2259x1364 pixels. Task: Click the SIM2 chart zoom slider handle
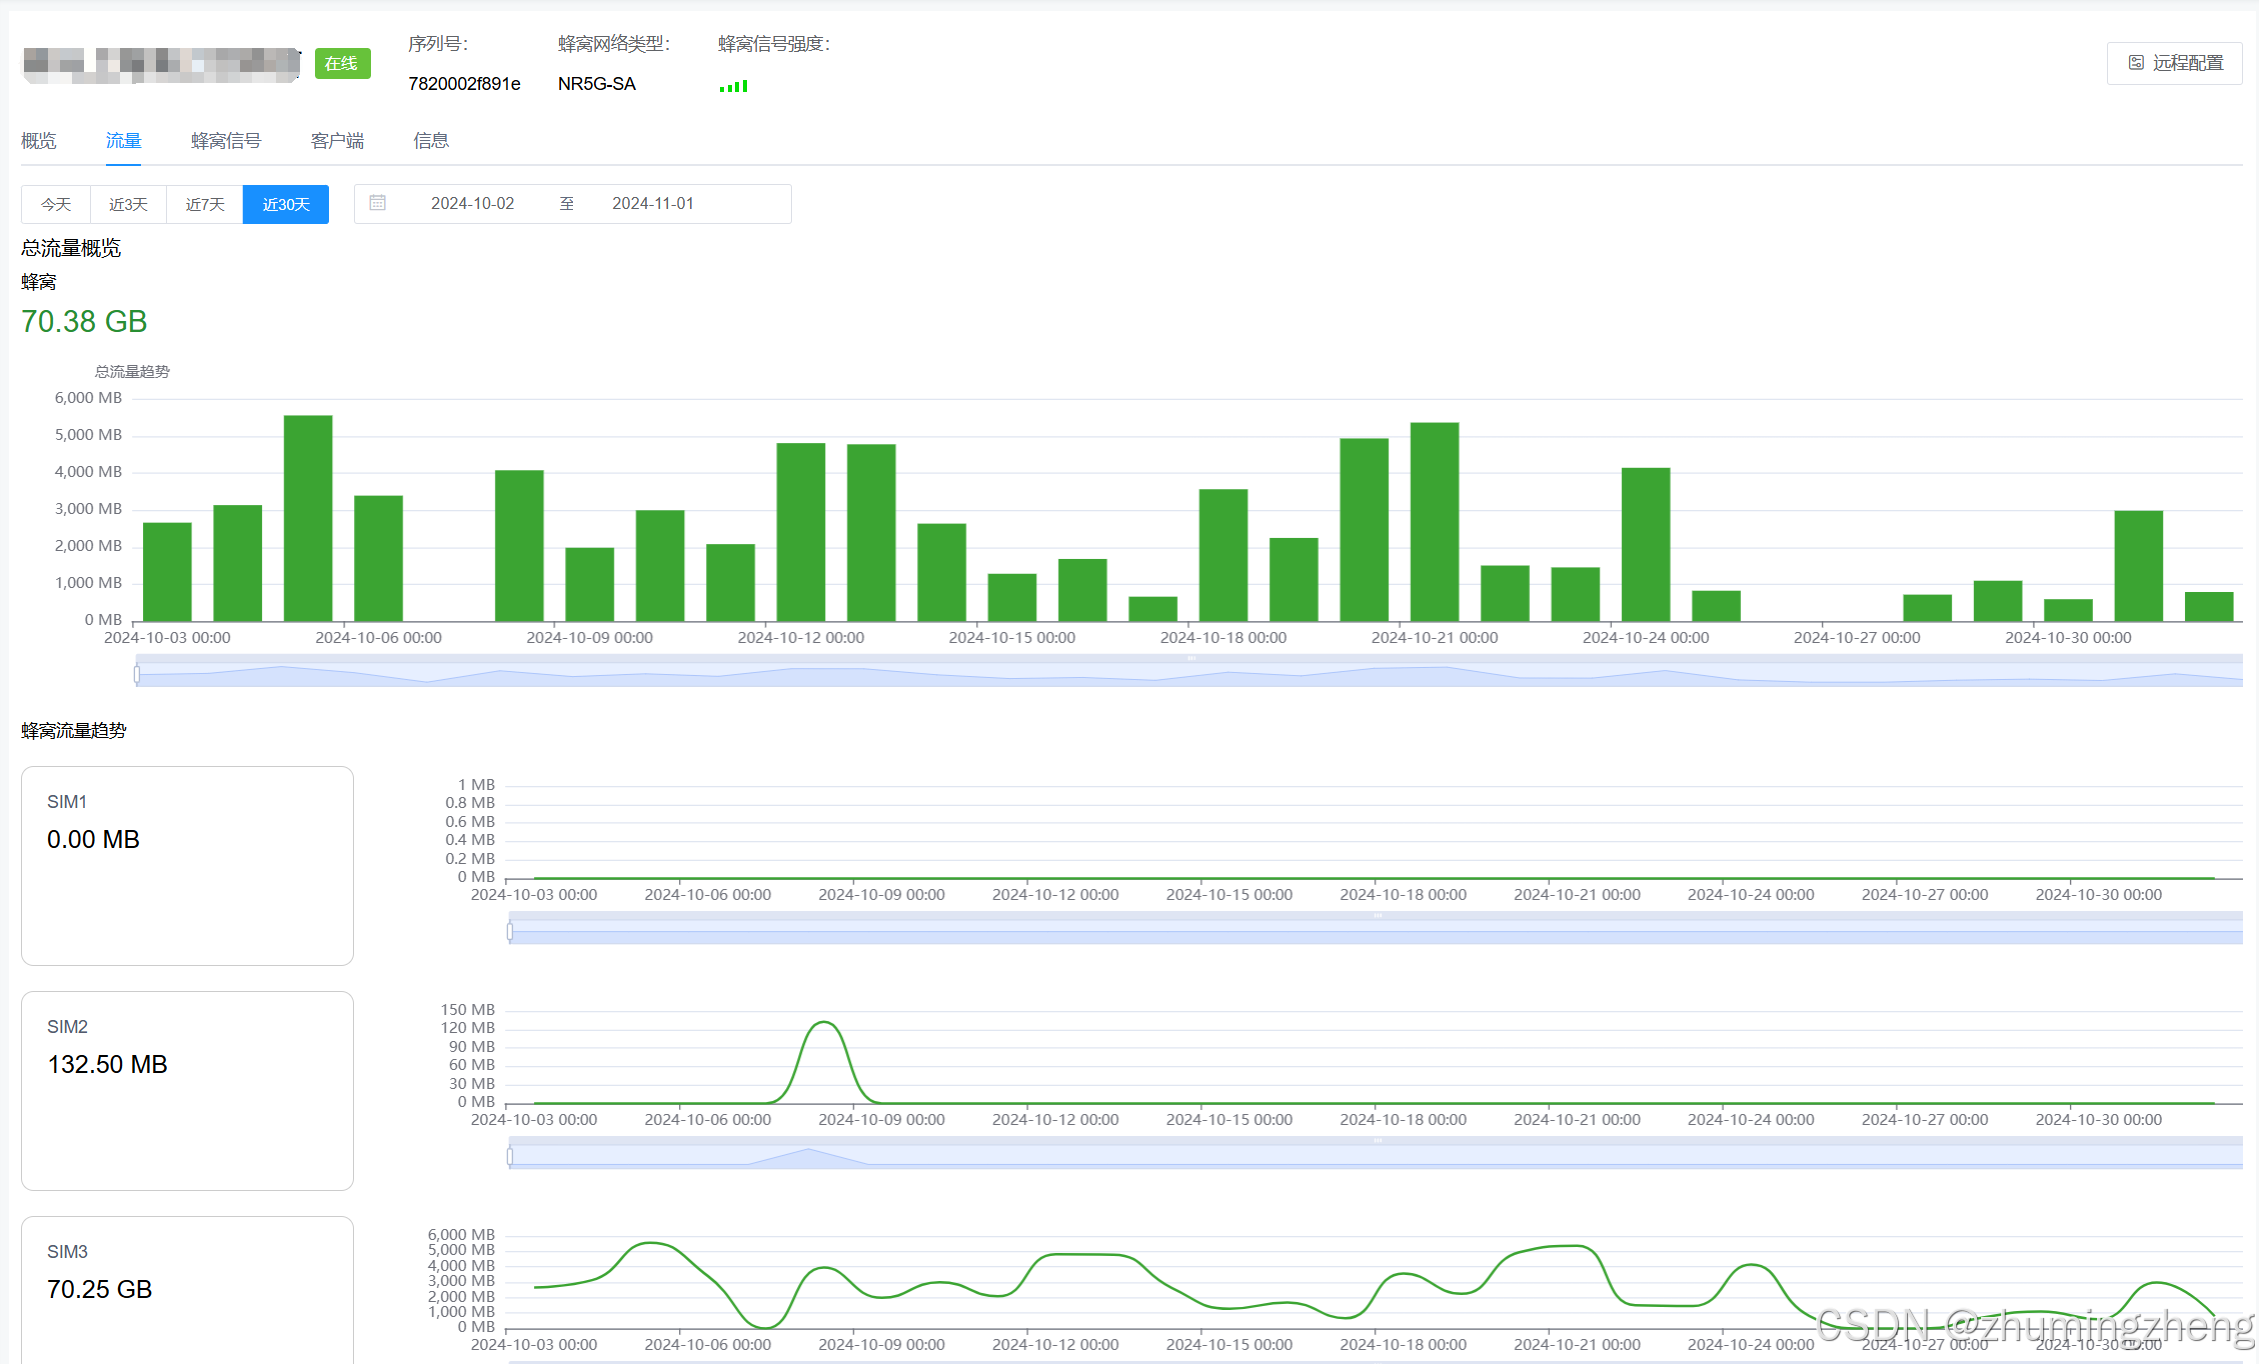[x=510, y=1156]
